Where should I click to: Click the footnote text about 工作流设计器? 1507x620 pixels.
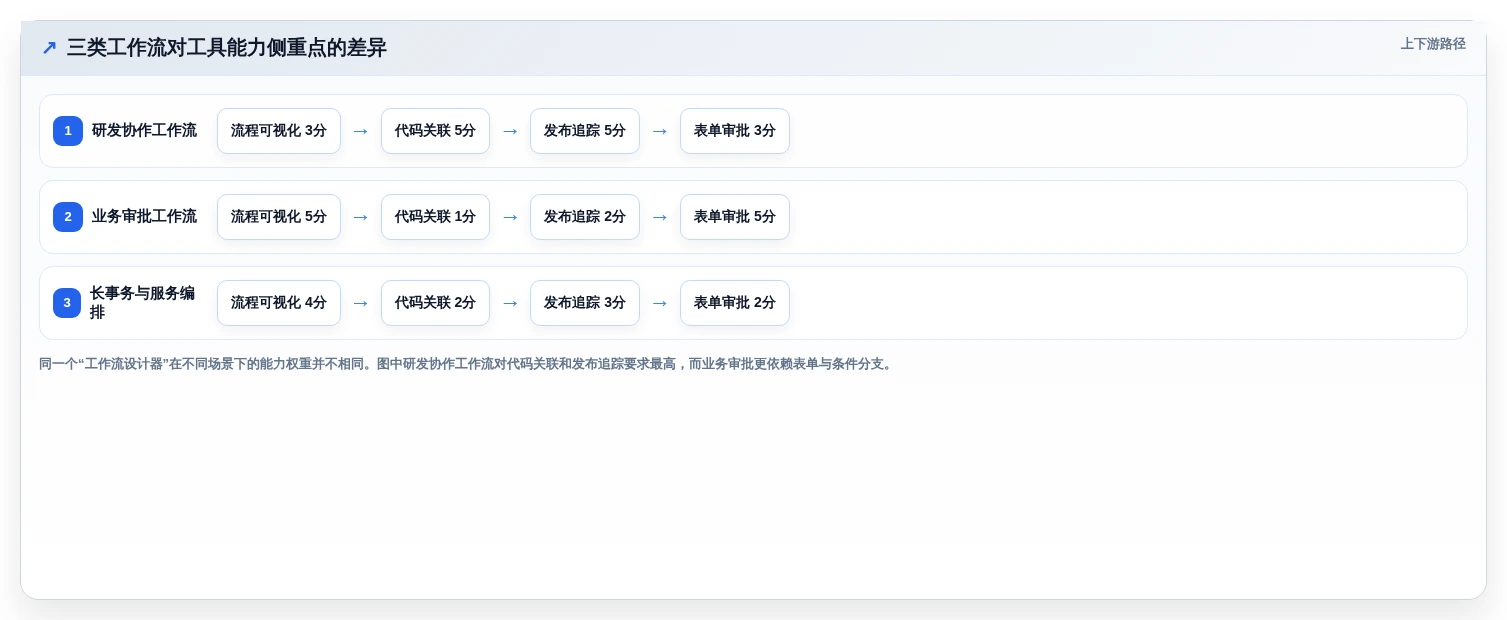coord(467,364)
